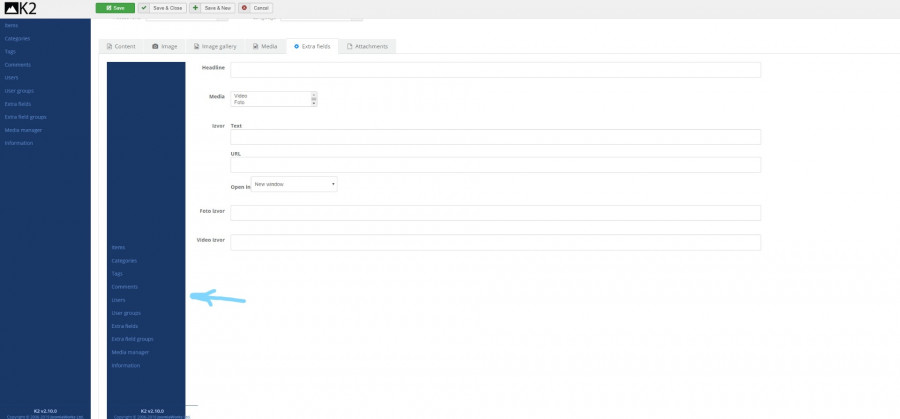Open Categories in the outer left sidebar
The image size is (900, 419).
(17, 38)
